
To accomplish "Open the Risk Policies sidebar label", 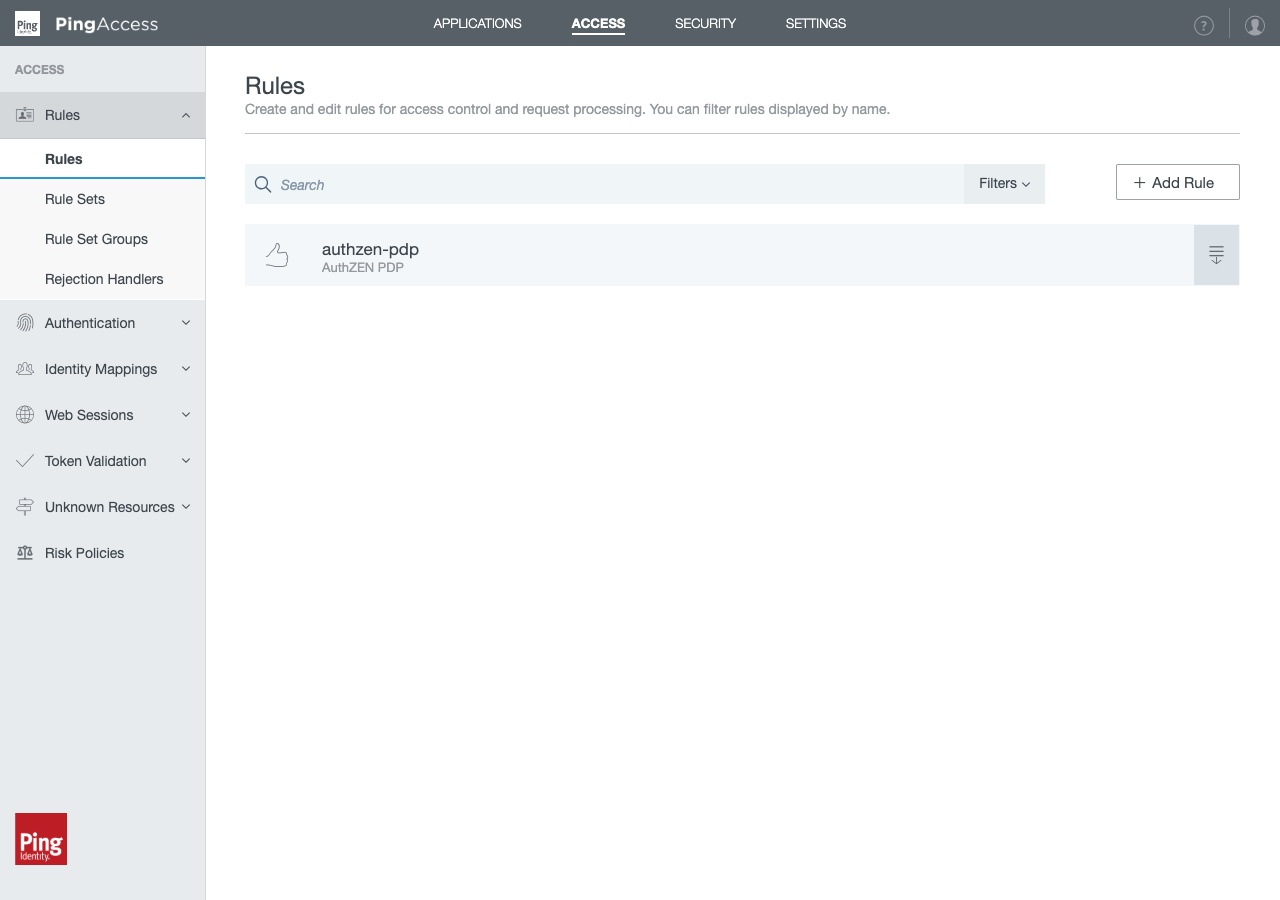I will (x=84, y=553).
